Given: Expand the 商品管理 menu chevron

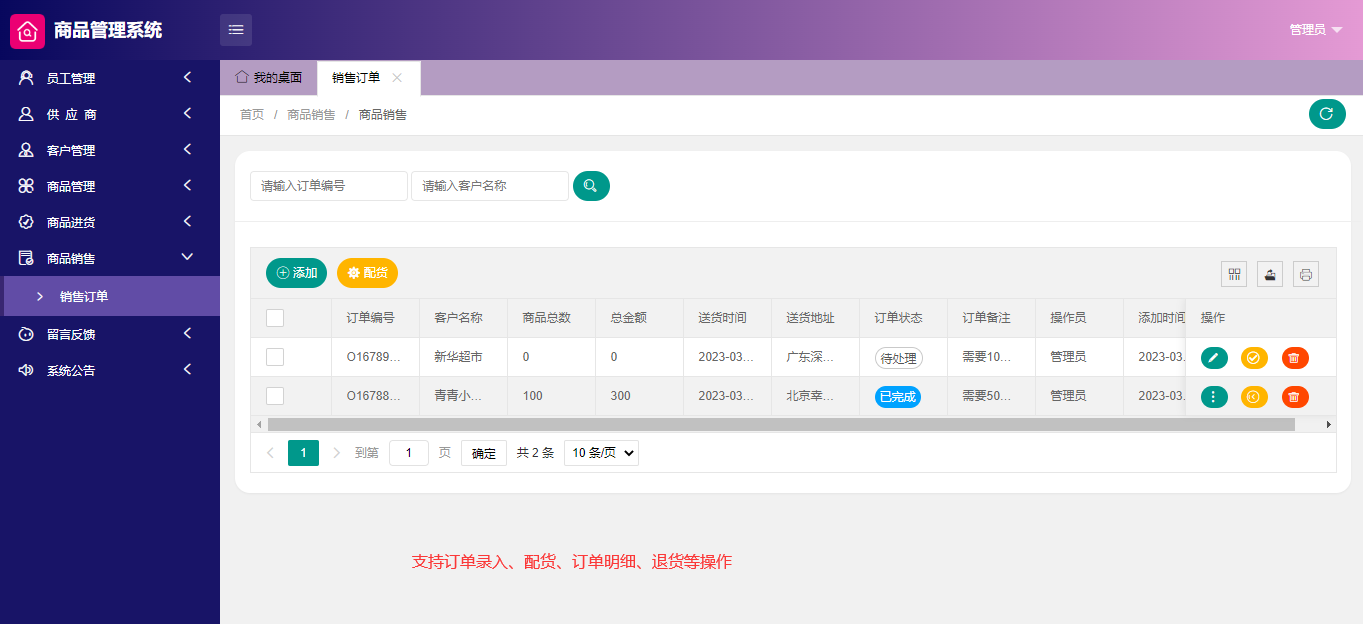Looking at the screenshot, I should (x=187, y=186).
